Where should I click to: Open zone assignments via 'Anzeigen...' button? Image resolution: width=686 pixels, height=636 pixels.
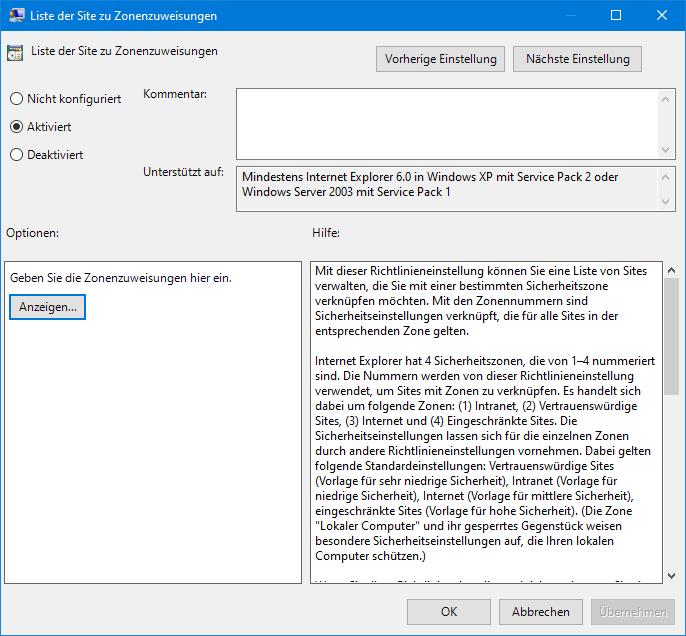48,307
